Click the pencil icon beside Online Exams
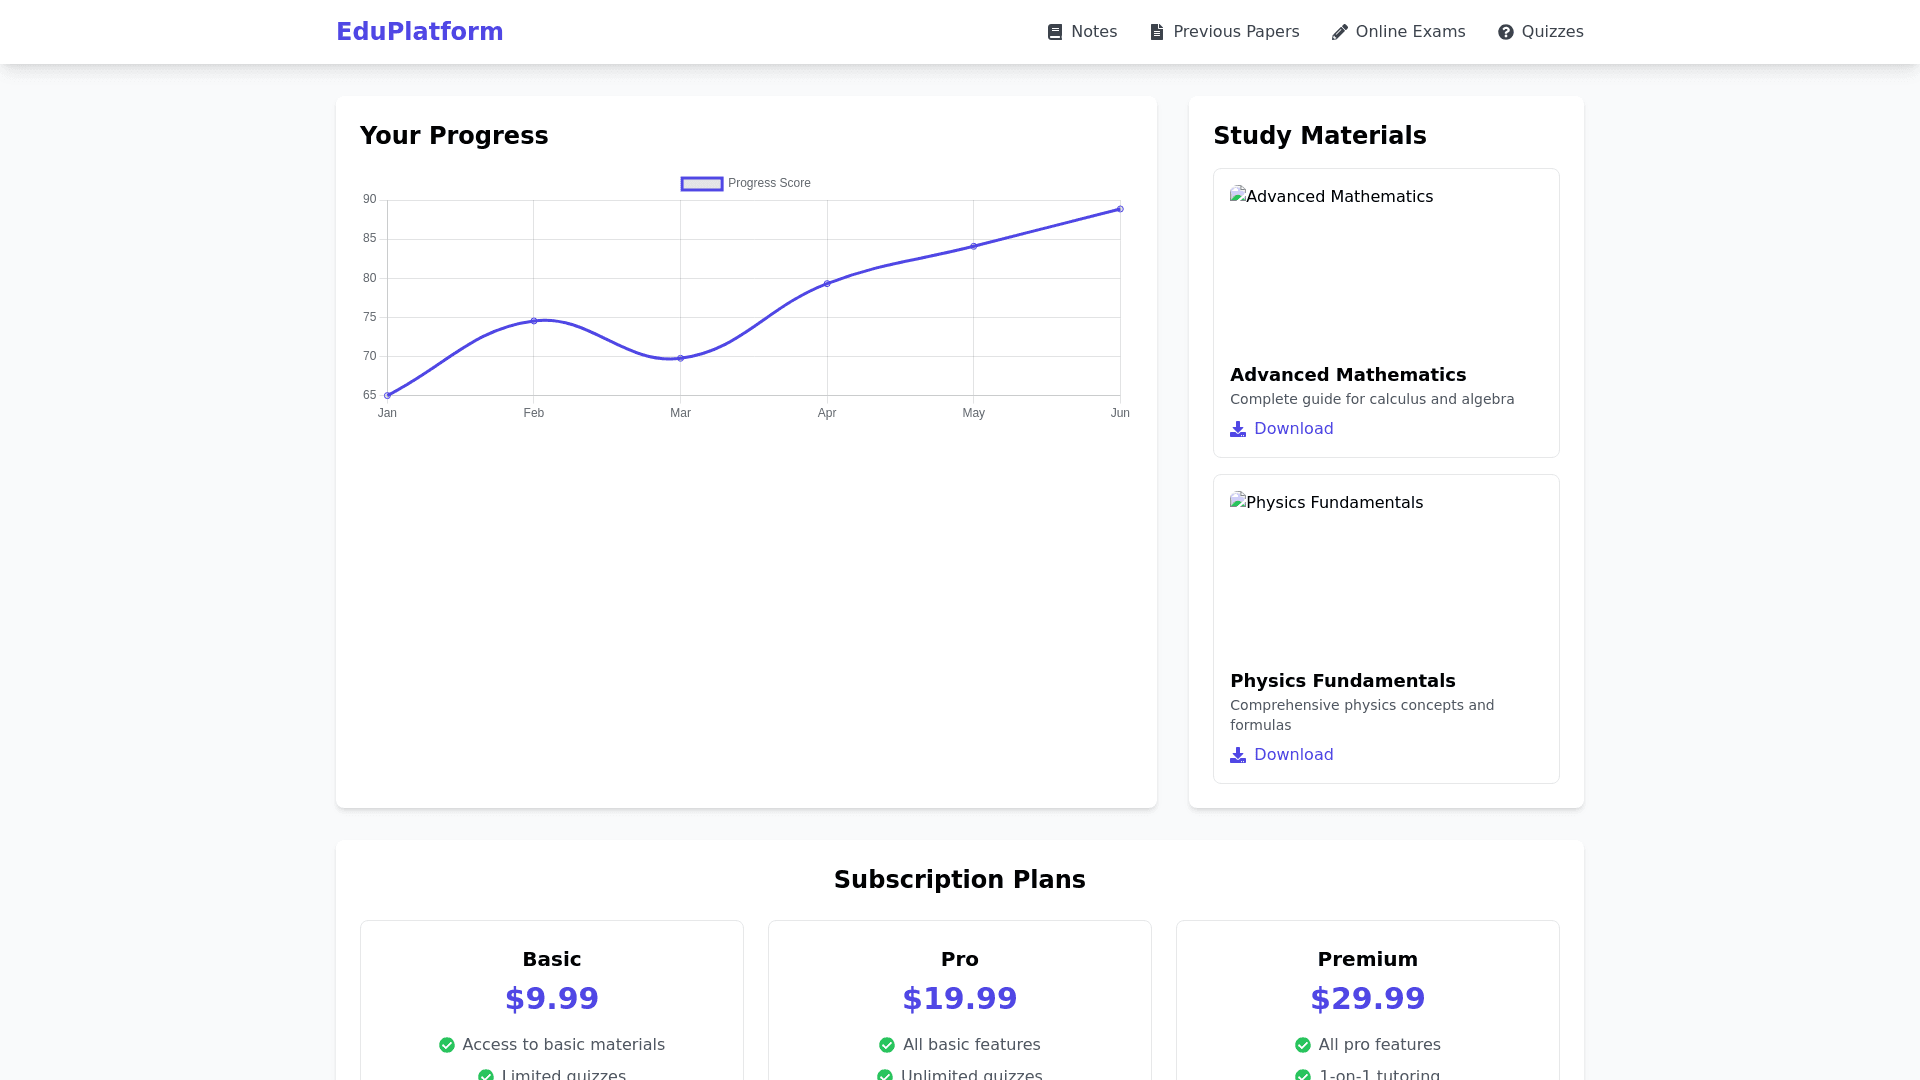This screenshot has height=1080, width=1920. pos(1340,32)
